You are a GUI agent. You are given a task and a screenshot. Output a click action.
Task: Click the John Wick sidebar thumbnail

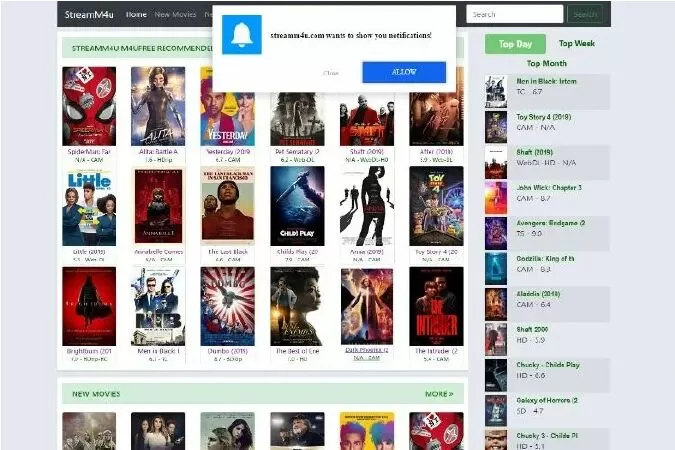click(496, 198)
